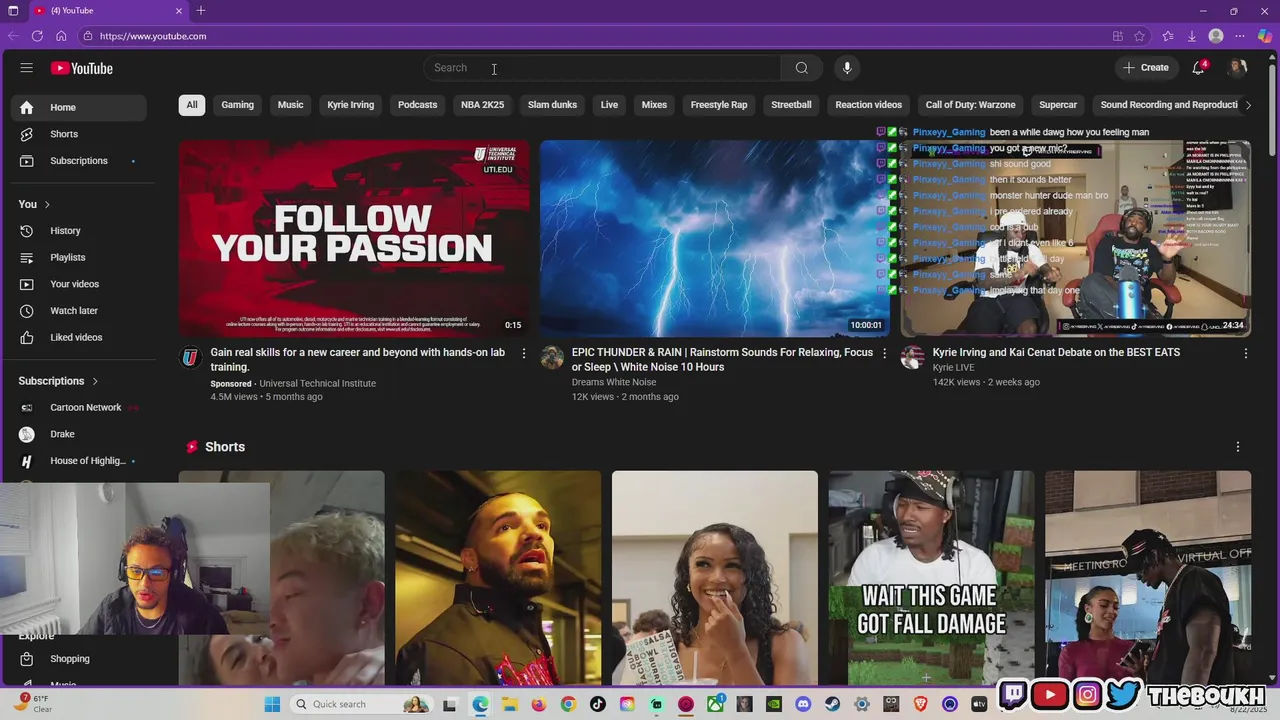Image resolution: width=1280 pixels, height=720 pixels.
Task: Open the Windows Start button
Action: pos(272,704)
